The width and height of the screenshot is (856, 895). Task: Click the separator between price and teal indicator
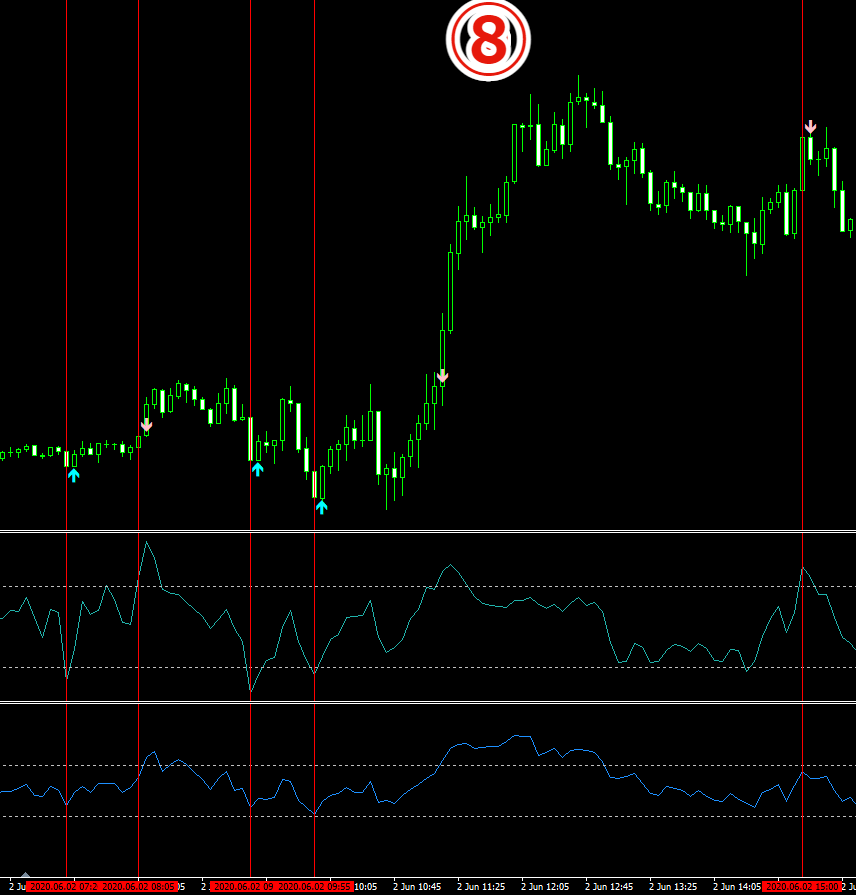(x=428, y=532)
